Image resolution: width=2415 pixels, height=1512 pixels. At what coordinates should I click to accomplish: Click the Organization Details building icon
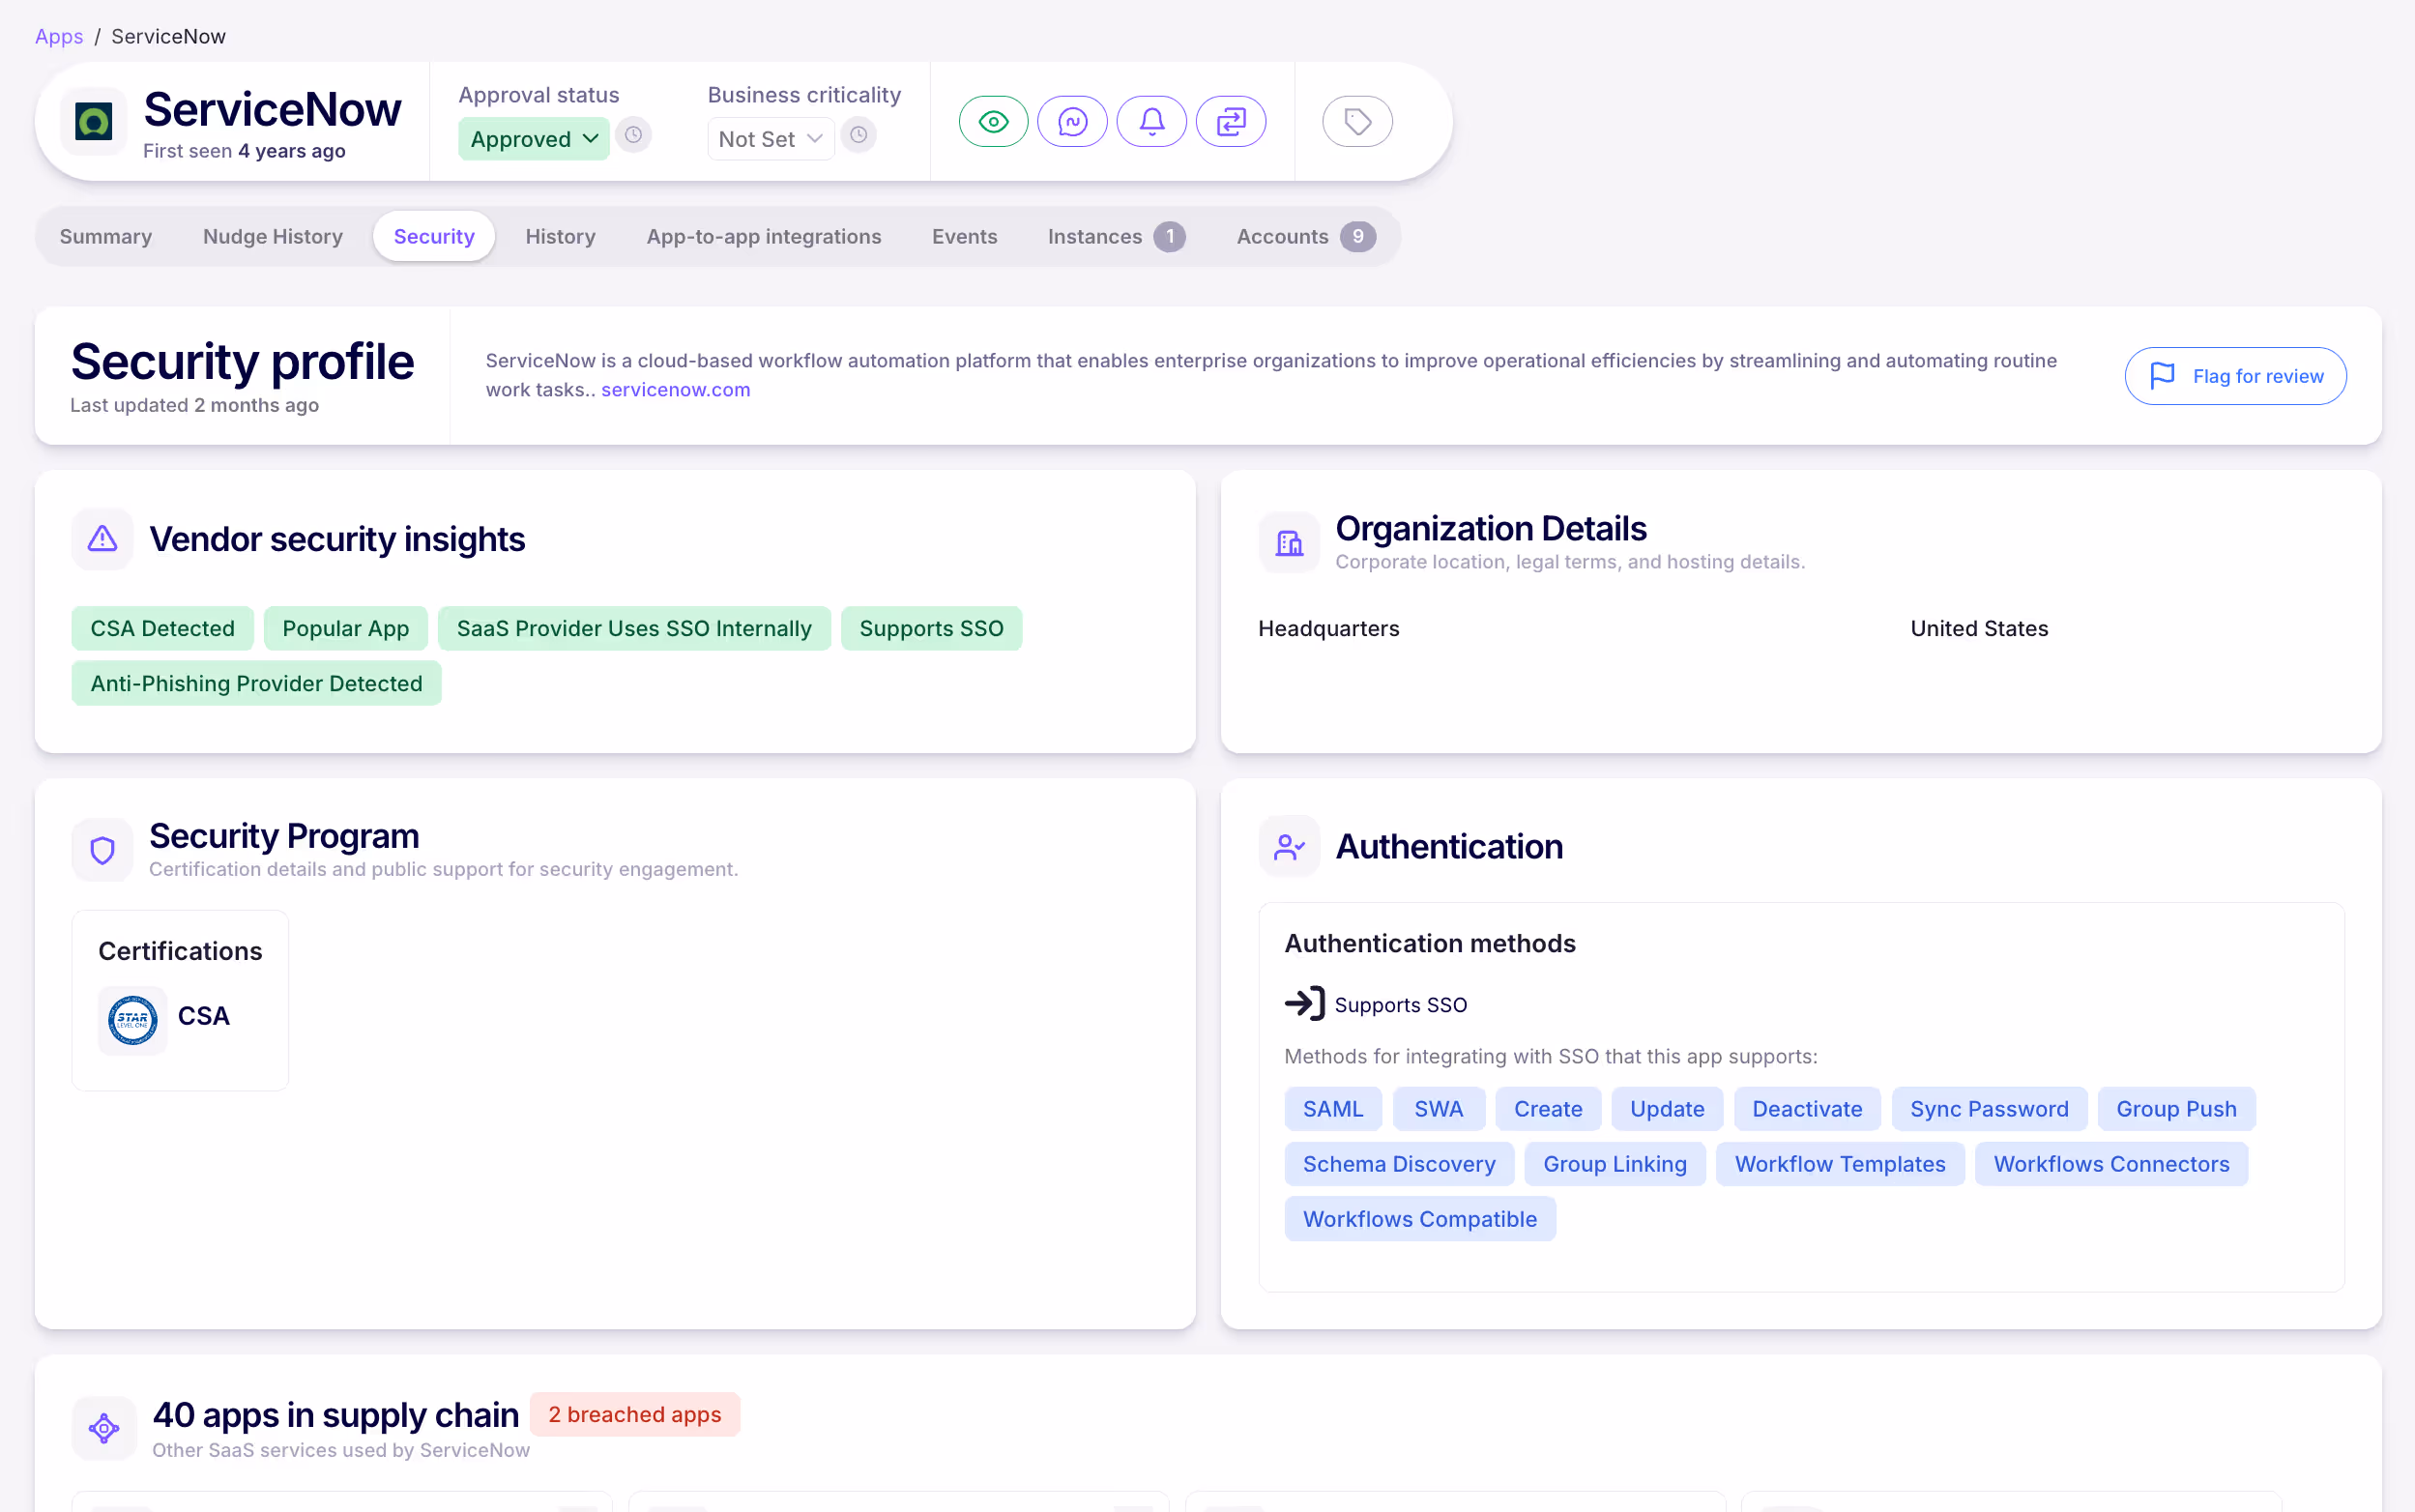coord(1289,543)
